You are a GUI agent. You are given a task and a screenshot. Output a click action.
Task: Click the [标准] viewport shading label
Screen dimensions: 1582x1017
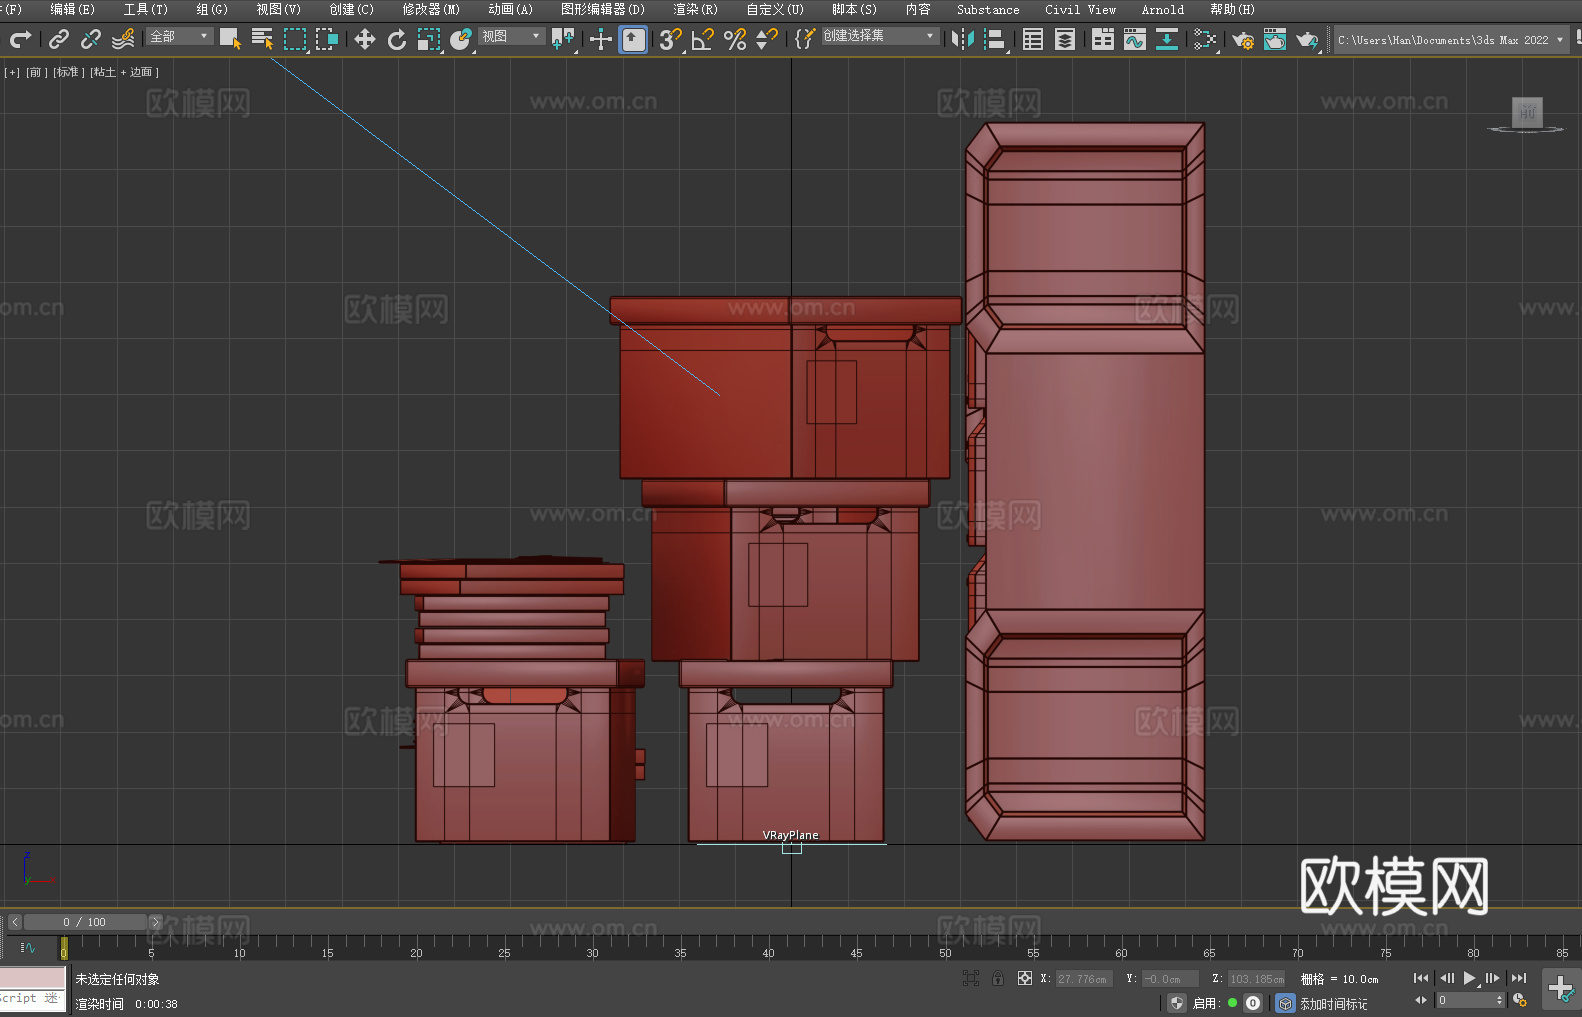click(69, 72)
